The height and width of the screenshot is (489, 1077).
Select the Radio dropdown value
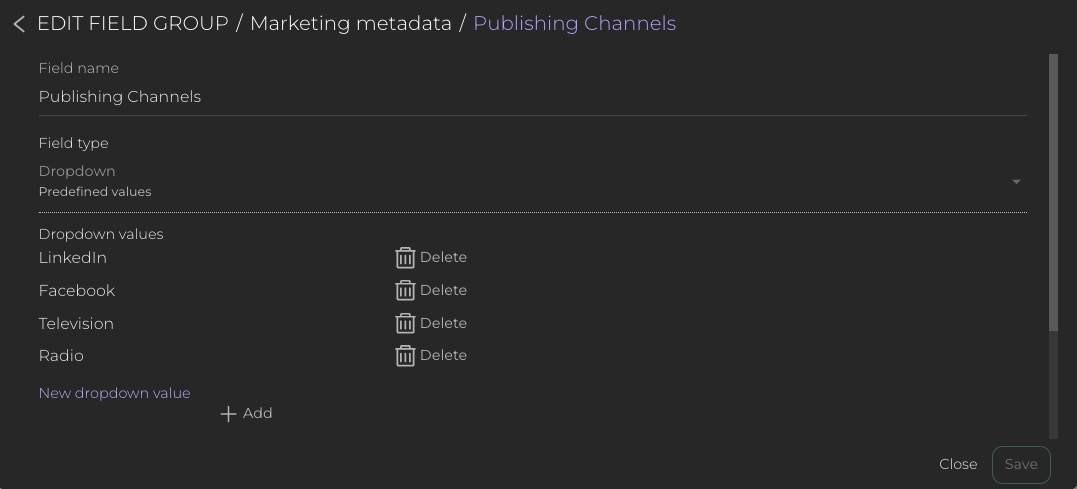pyautogui.click(x=61, y=356)
